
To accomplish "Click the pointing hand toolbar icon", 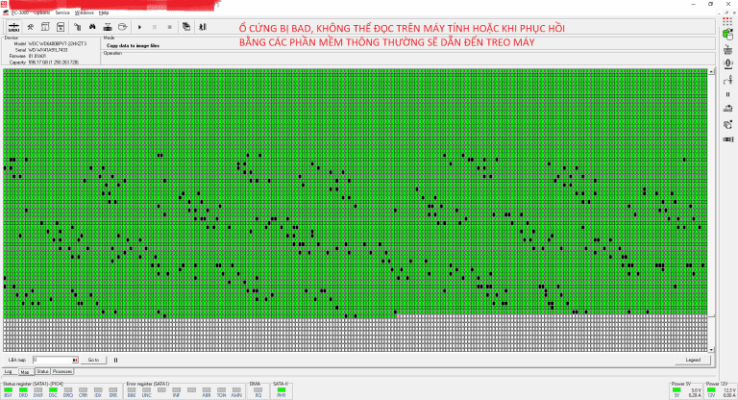I will coord(78,27).
